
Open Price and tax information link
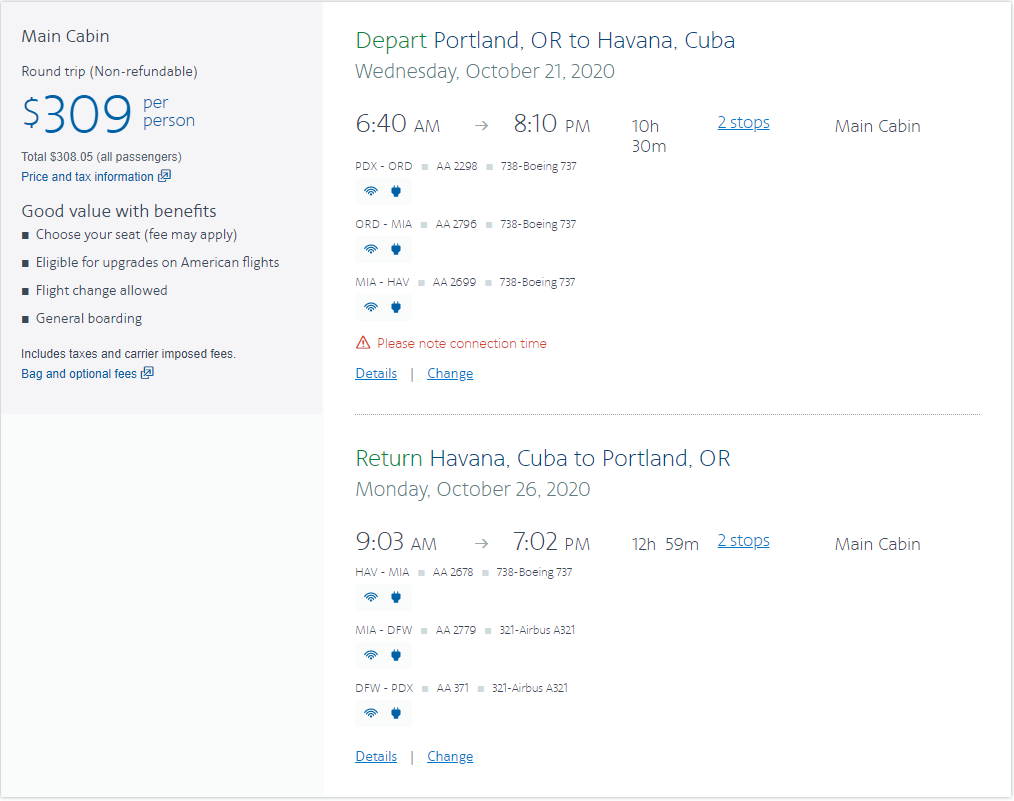click(x=87, y=176)
